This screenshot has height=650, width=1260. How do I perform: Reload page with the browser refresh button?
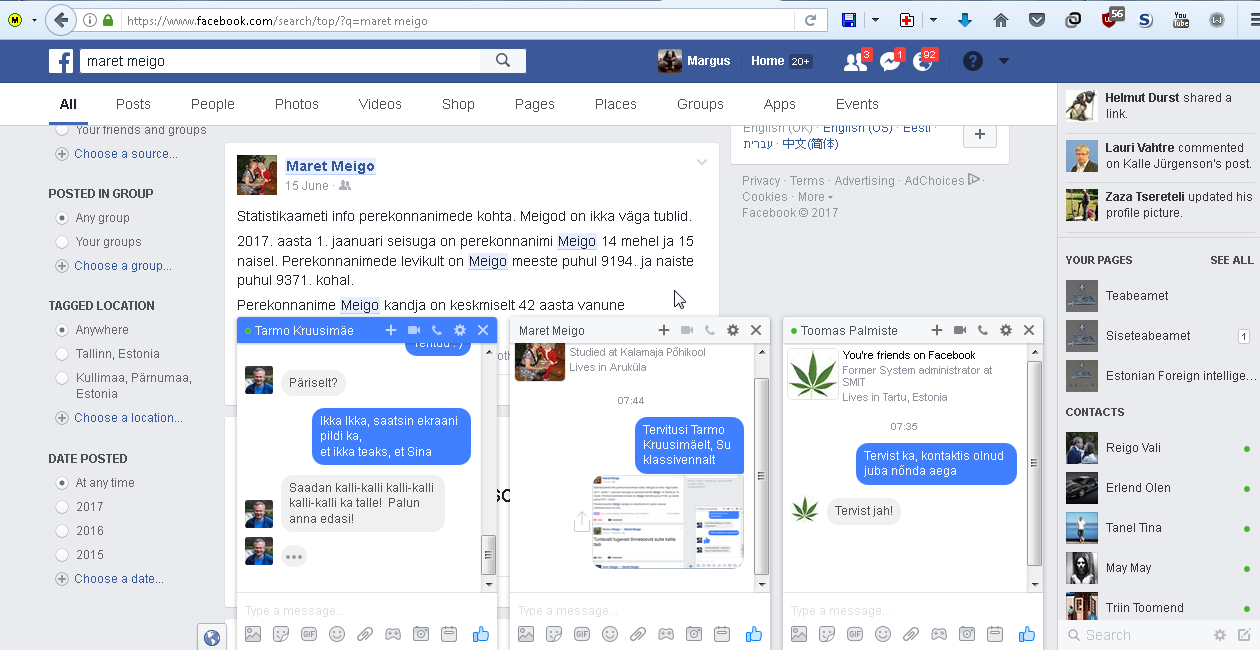pyautogui.click(x=811, y=20)
